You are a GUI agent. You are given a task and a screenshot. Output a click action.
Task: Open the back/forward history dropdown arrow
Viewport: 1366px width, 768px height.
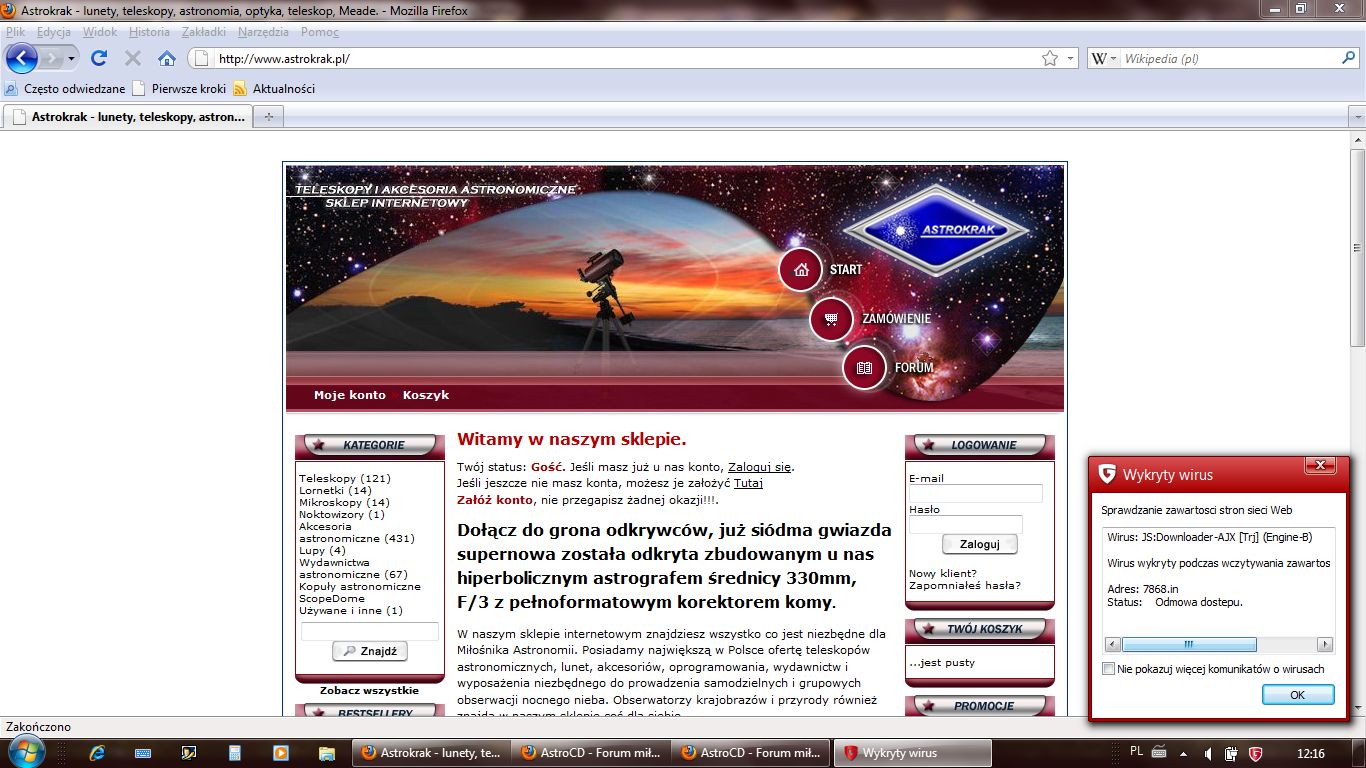click(x=71, y=59)
